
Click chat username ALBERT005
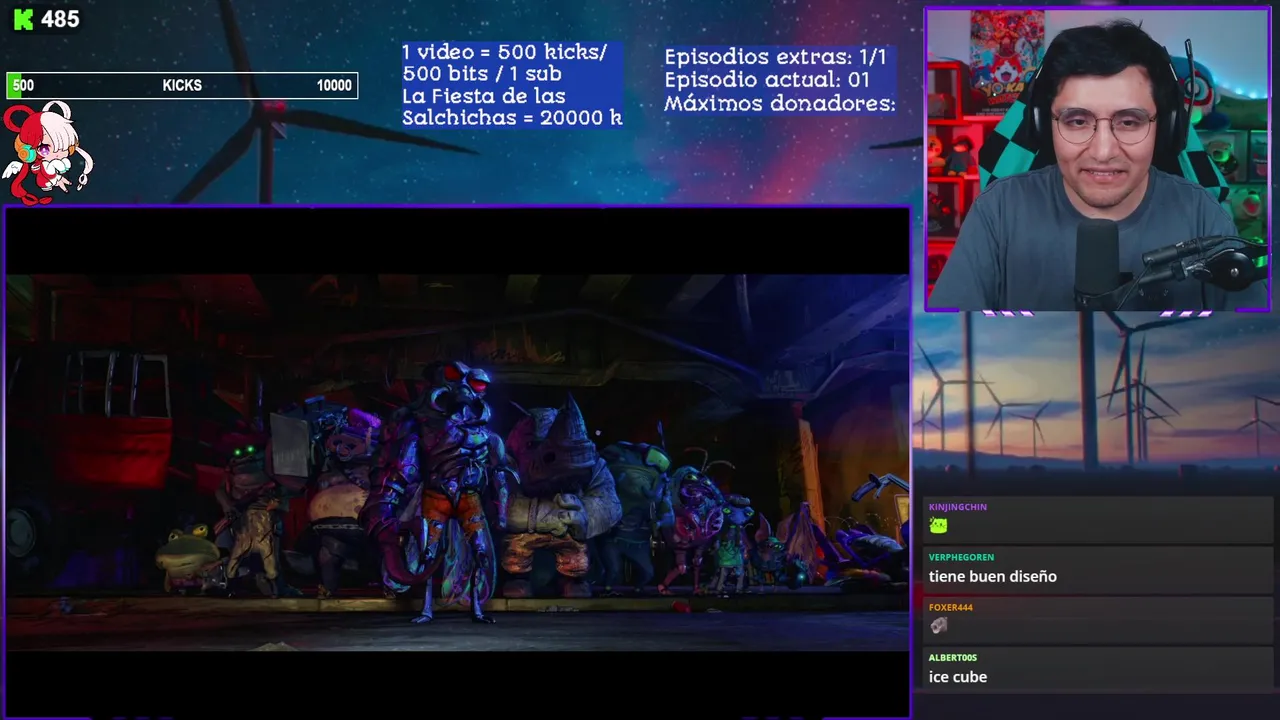click(953, 657)
